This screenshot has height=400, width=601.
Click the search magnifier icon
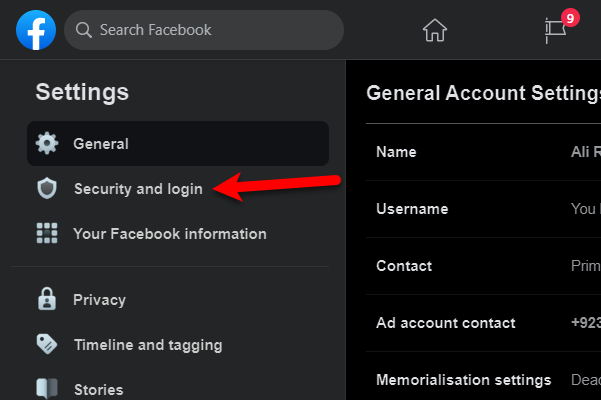[x=84, y=30]
